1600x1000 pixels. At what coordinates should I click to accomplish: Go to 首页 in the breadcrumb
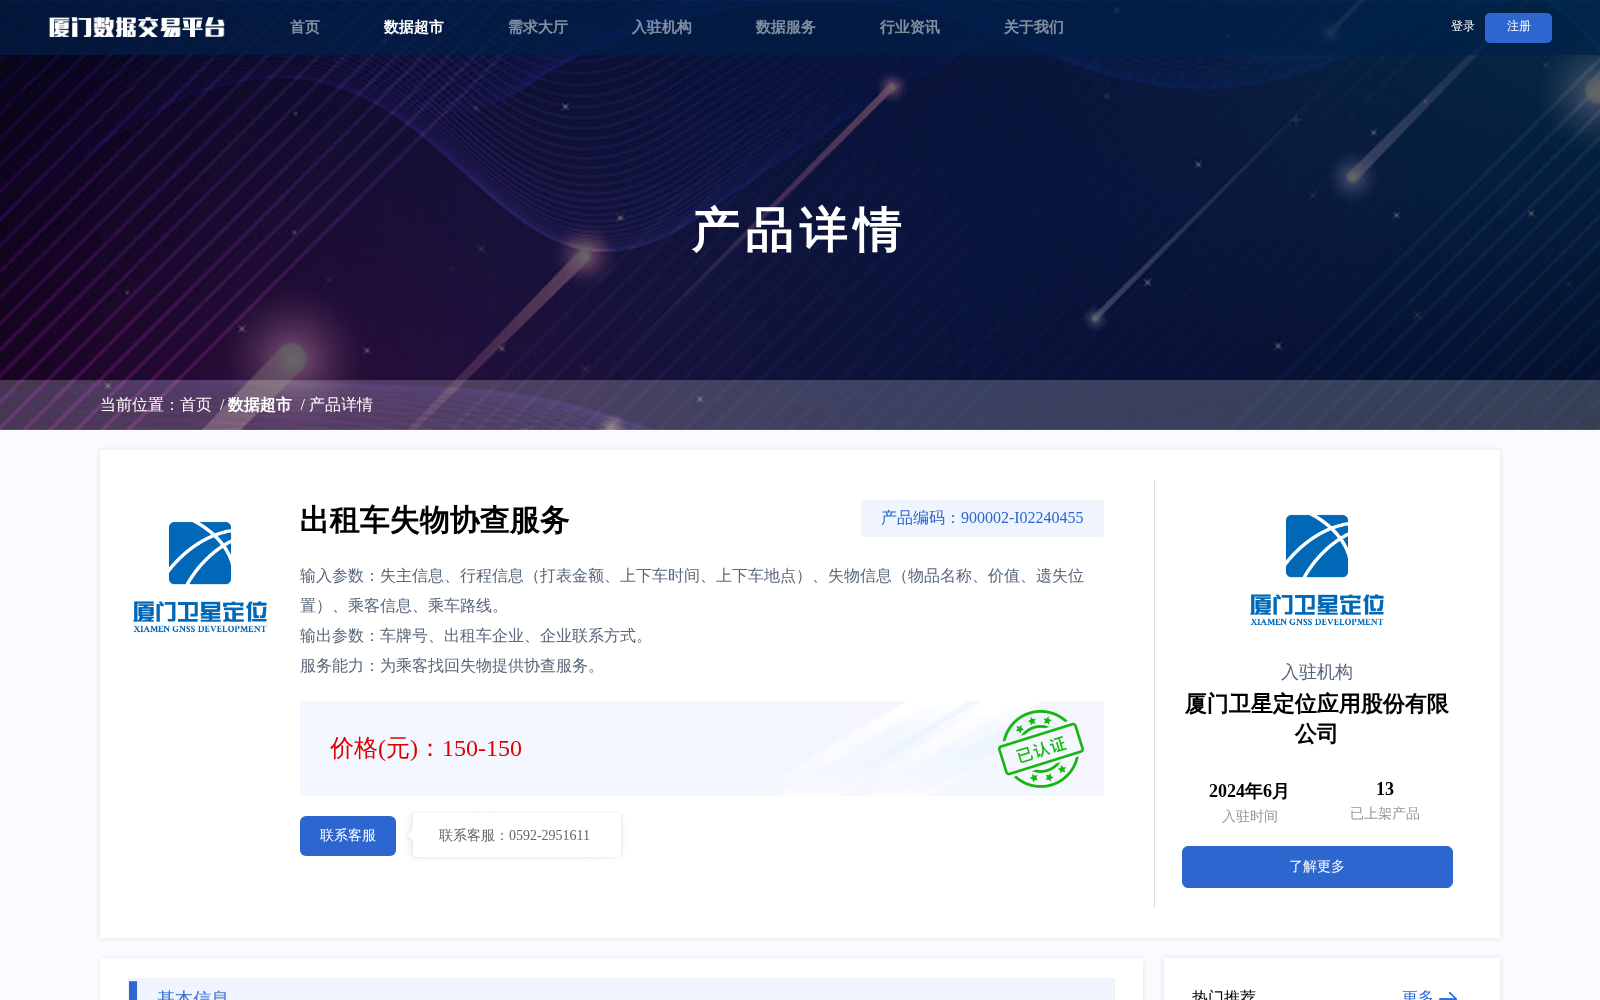click(196, 405)
